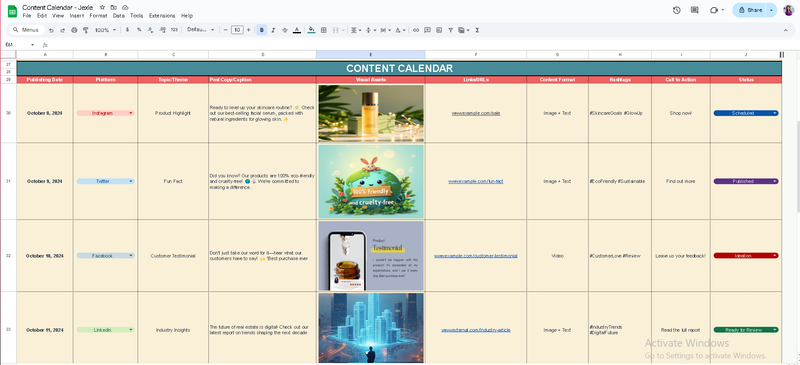
Task: Select the paint format tool
Action: pyautogui.click(x=86, y=30)
